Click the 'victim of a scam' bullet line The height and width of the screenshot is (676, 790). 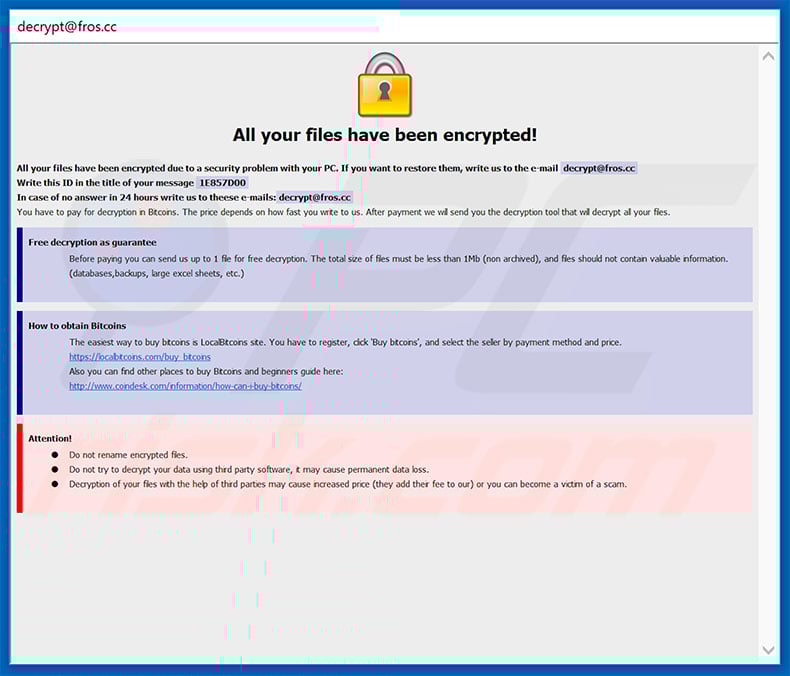(348, 484)
